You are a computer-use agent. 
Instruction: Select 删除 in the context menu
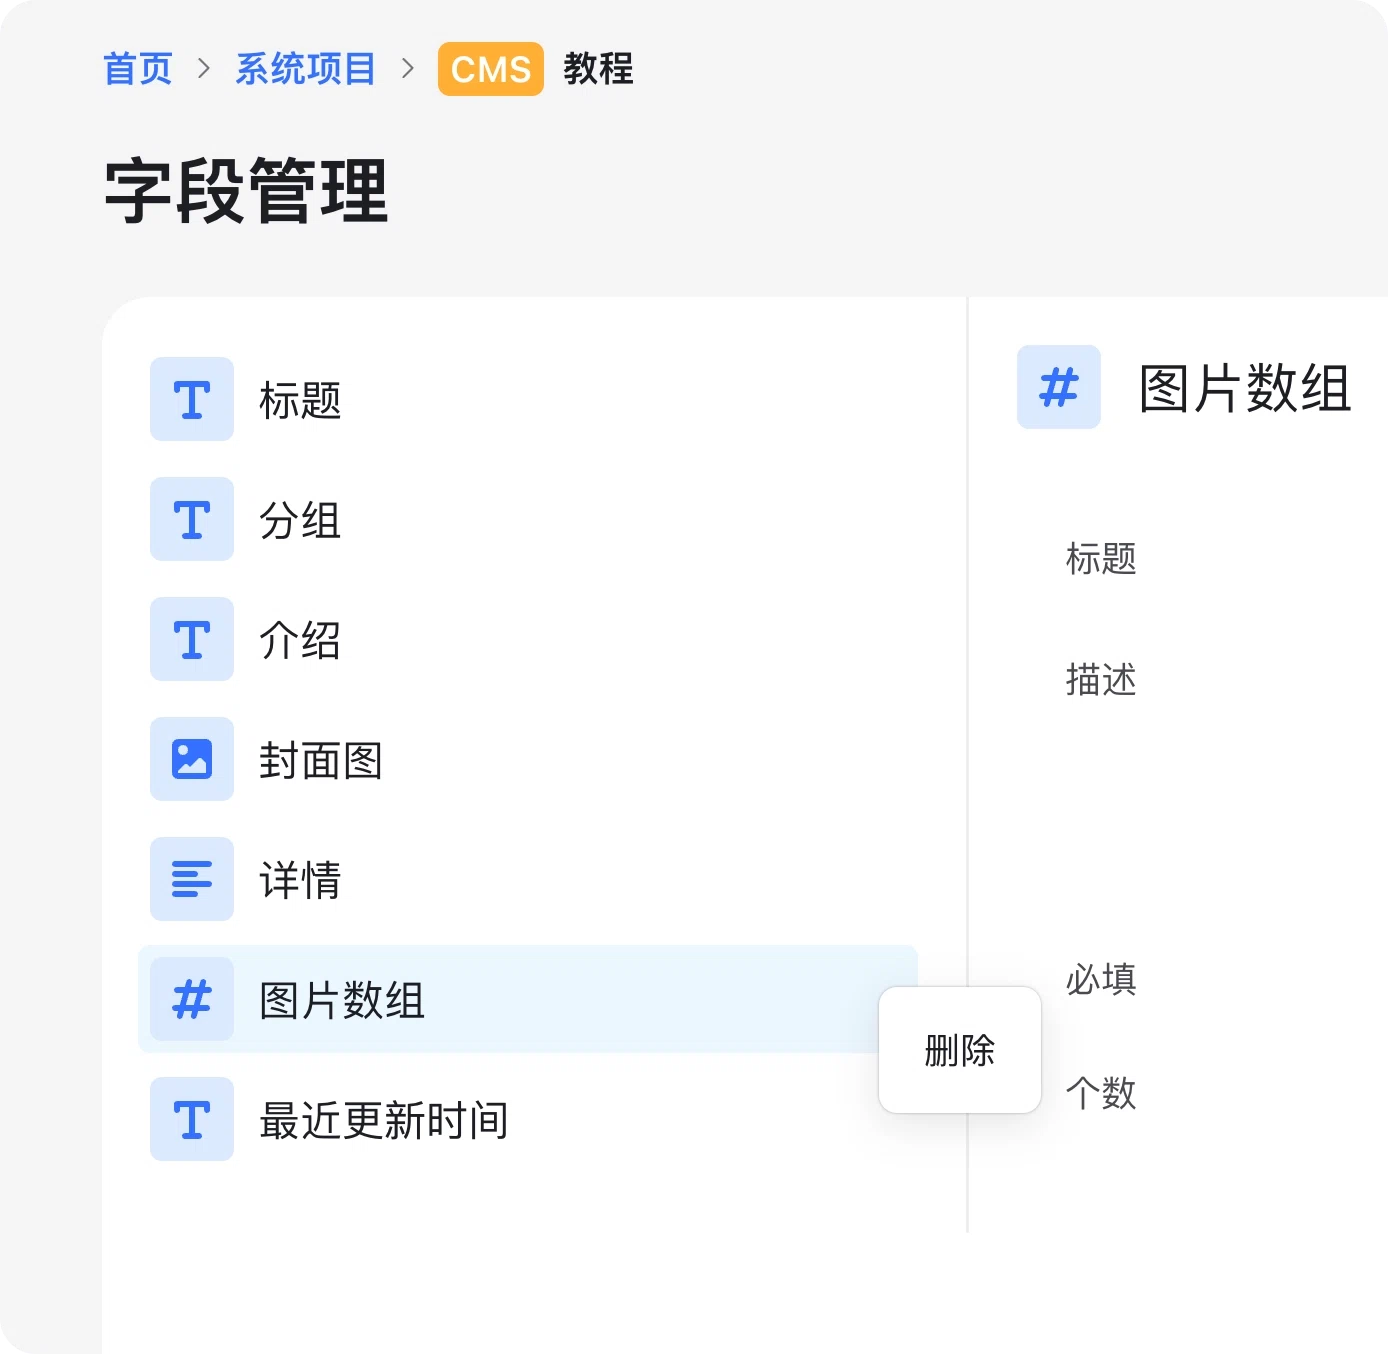click(960, 1050)
